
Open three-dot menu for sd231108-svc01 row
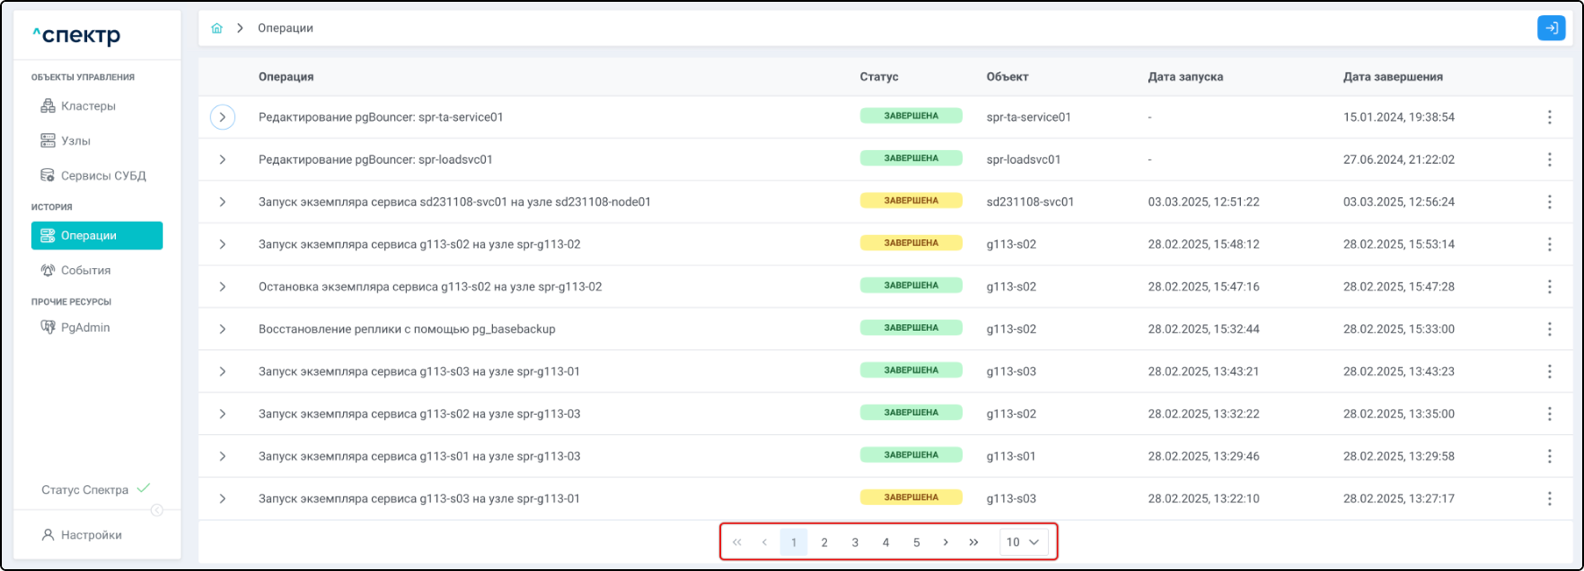coord(1549,202)
